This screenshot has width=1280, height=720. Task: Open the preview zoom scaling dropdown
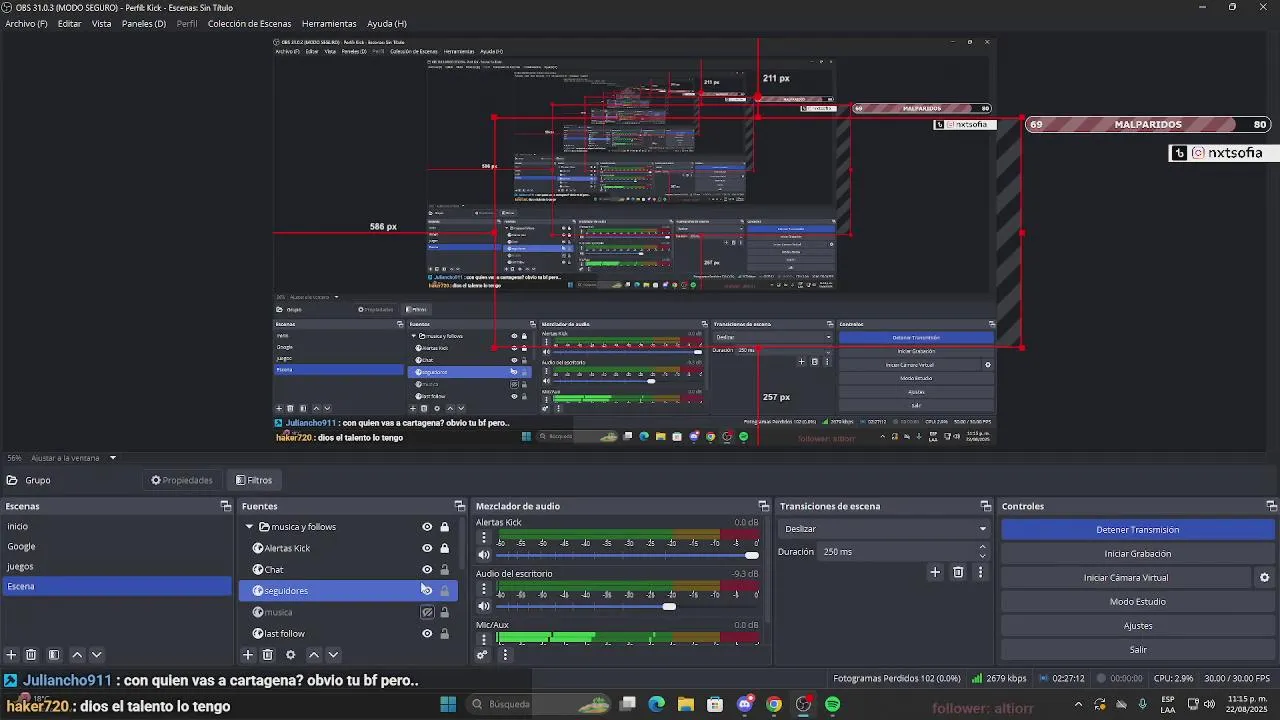(x=113, y=458)
